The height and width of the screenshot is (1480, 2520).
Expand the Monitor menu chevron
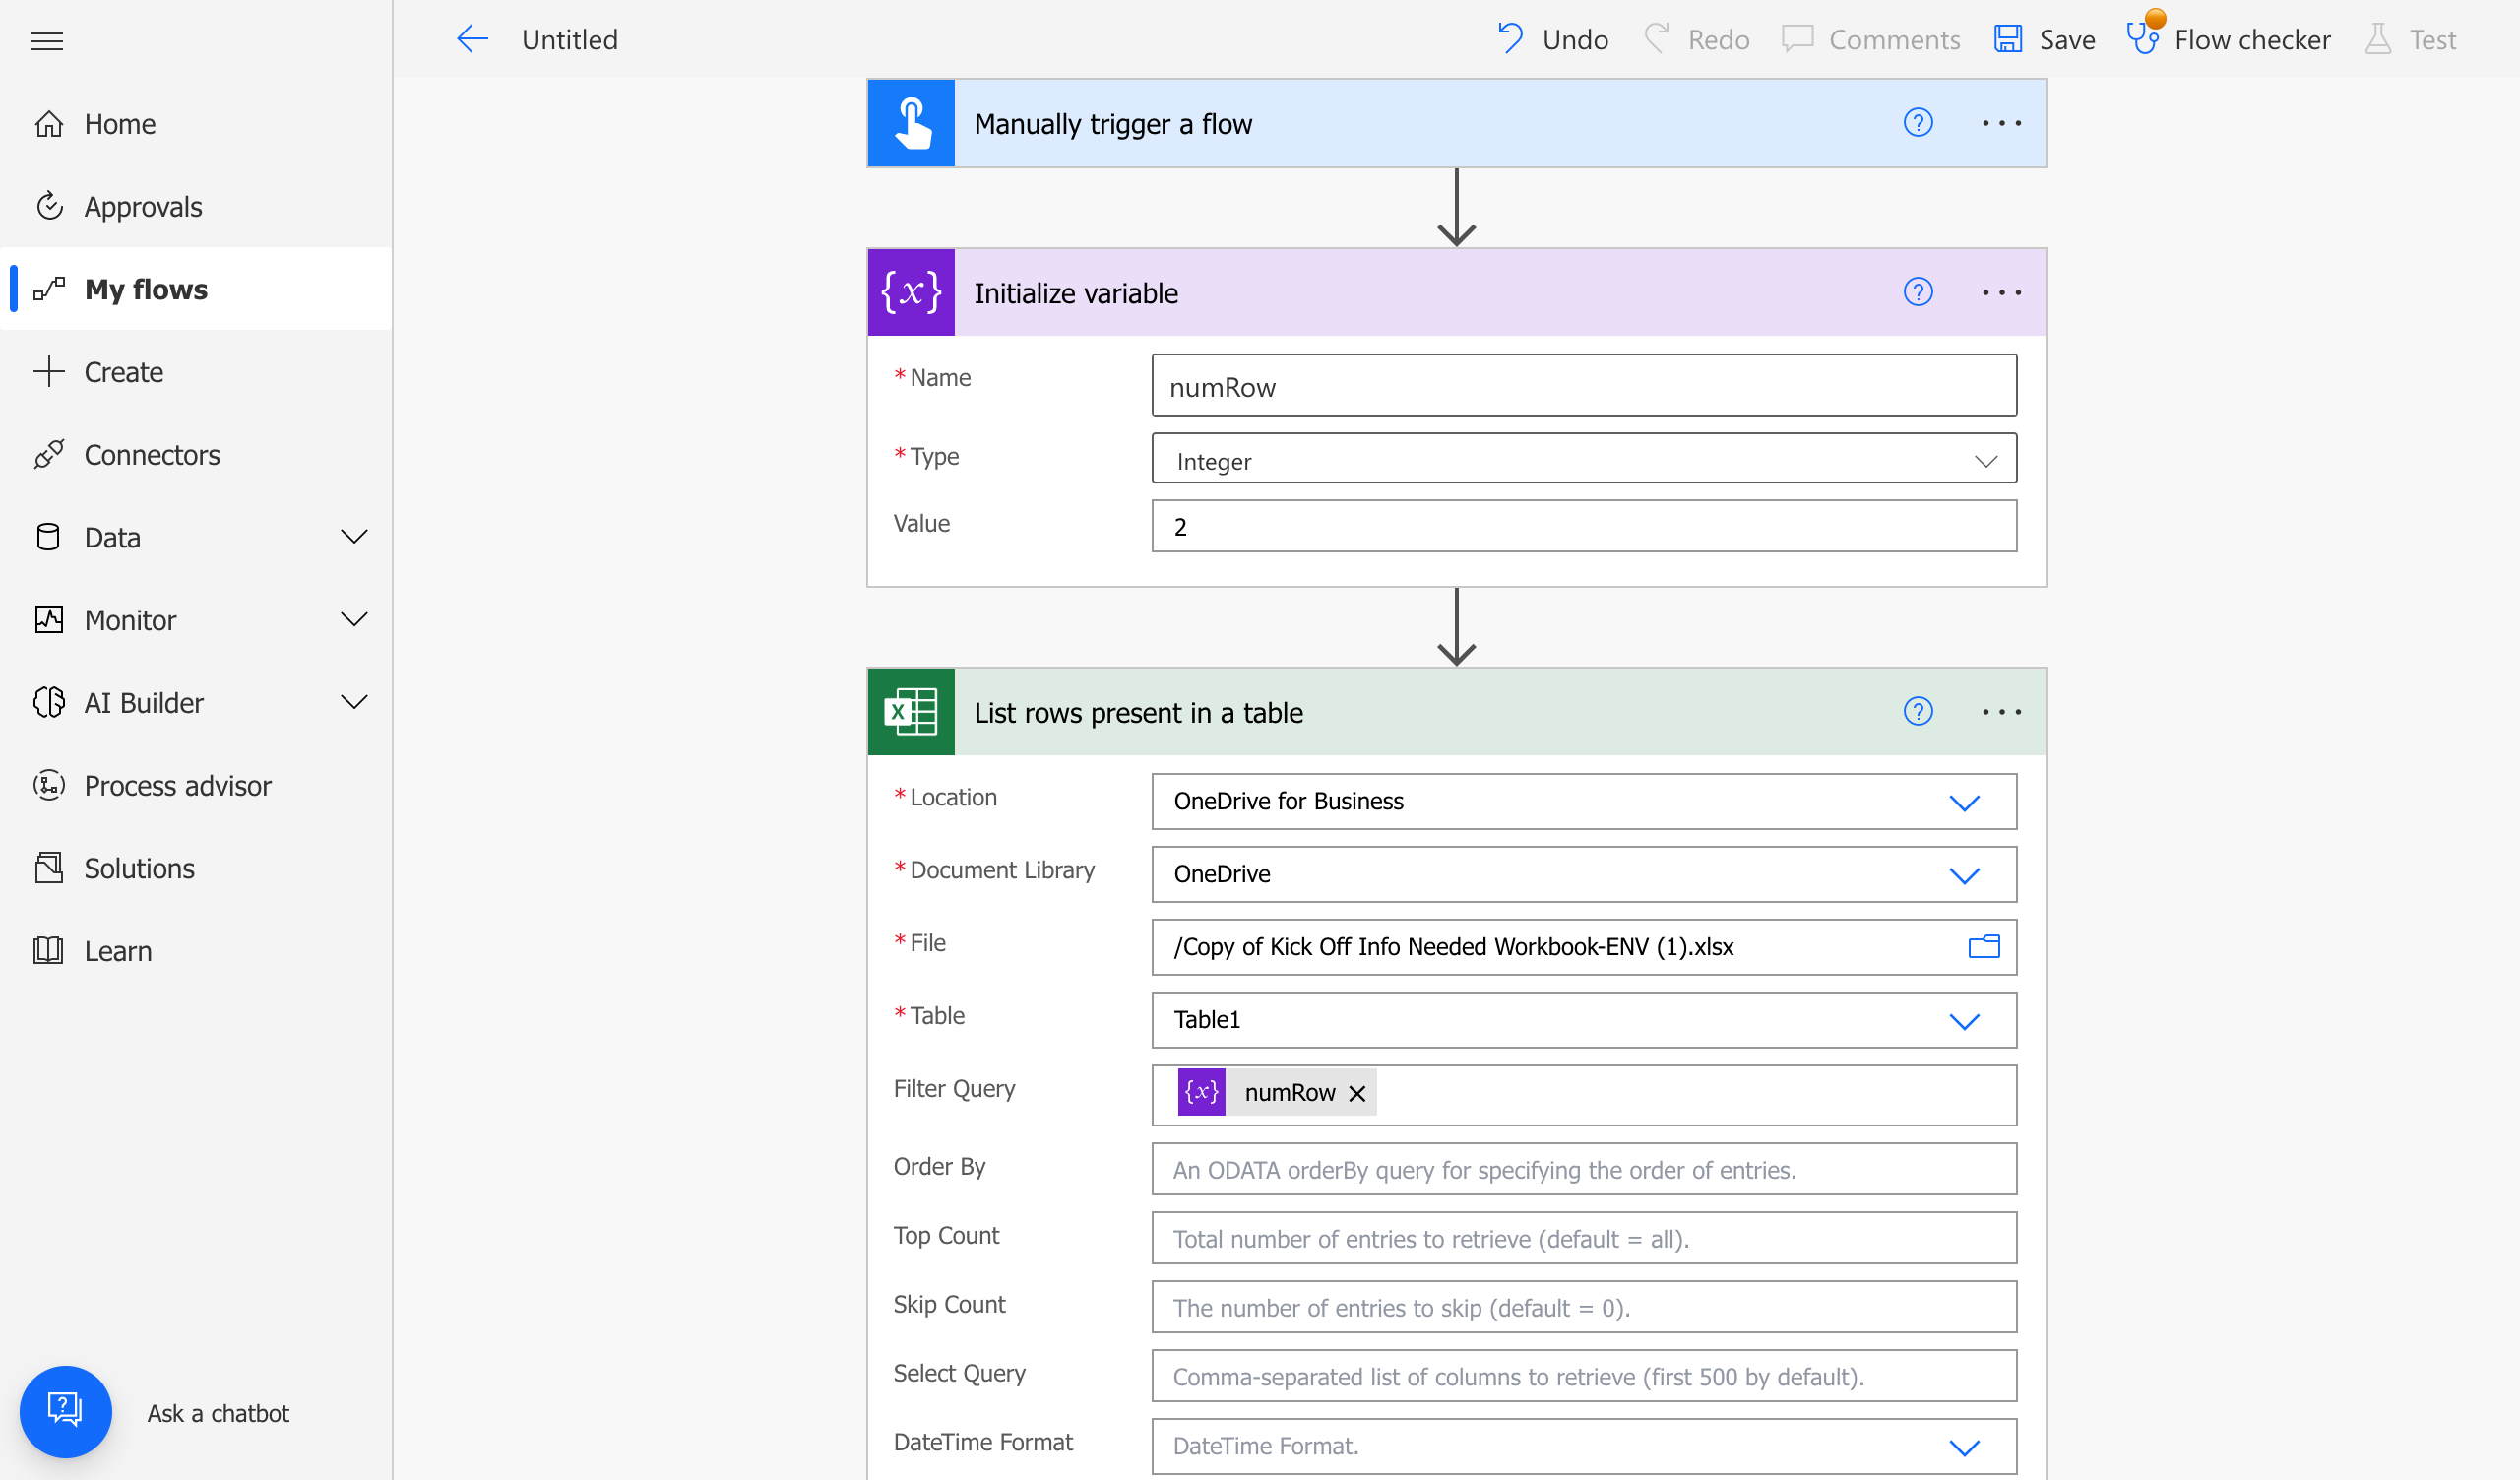pyautogui.click(x=354, y=620)
